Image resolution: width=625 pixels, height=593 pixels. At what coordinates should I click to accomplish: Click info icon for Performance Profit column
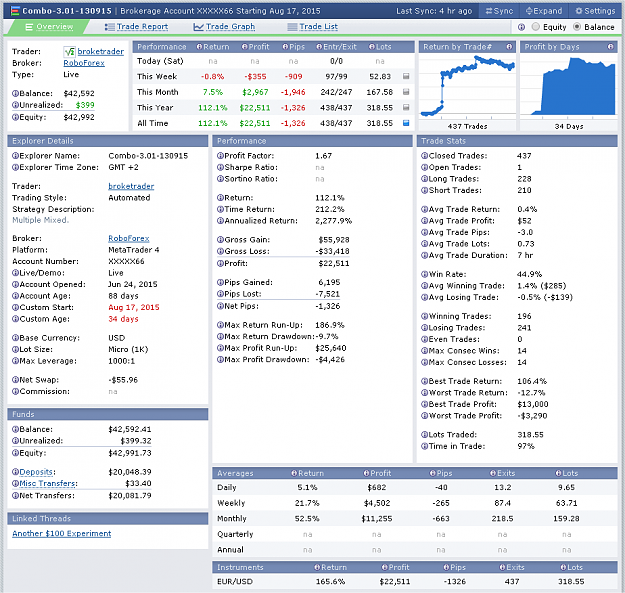coord(244,47)
